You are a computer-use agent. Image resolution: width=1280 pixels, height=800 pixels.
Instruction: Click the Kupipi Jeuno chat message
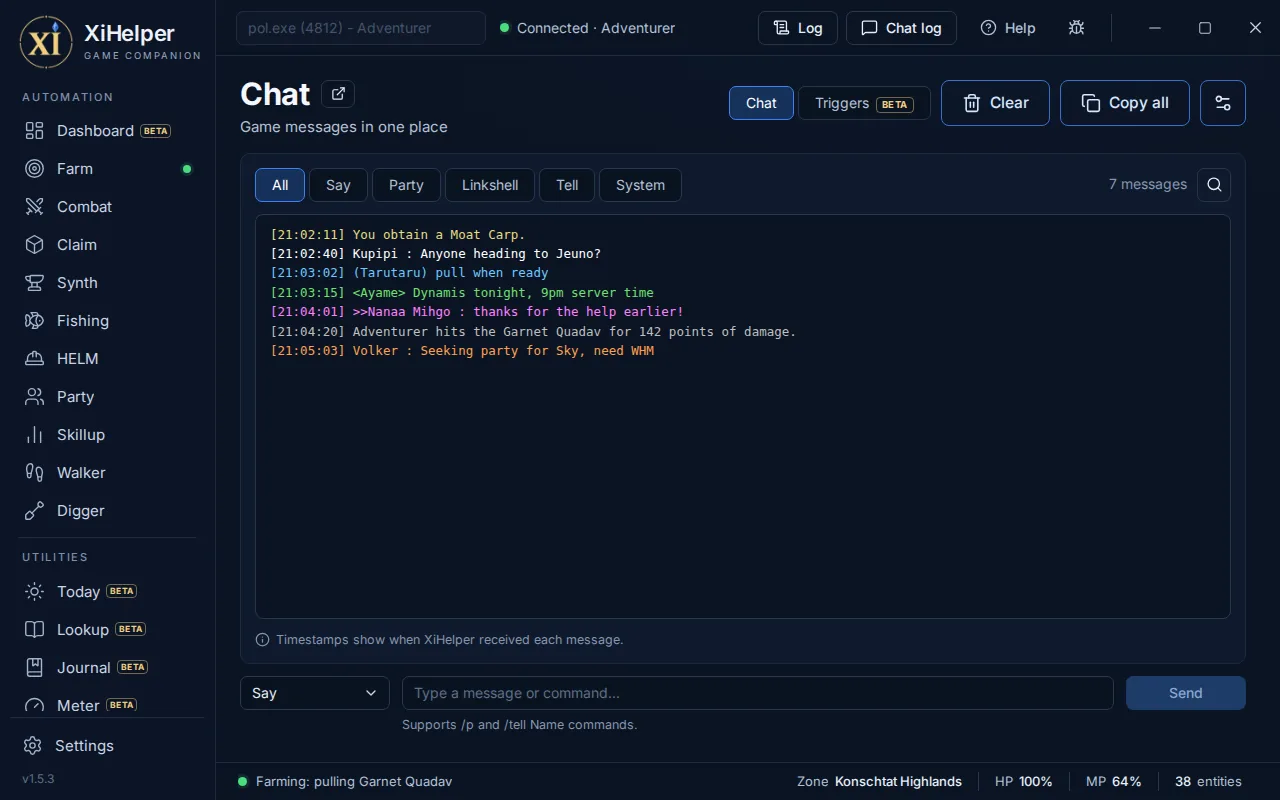click(436, 254)
